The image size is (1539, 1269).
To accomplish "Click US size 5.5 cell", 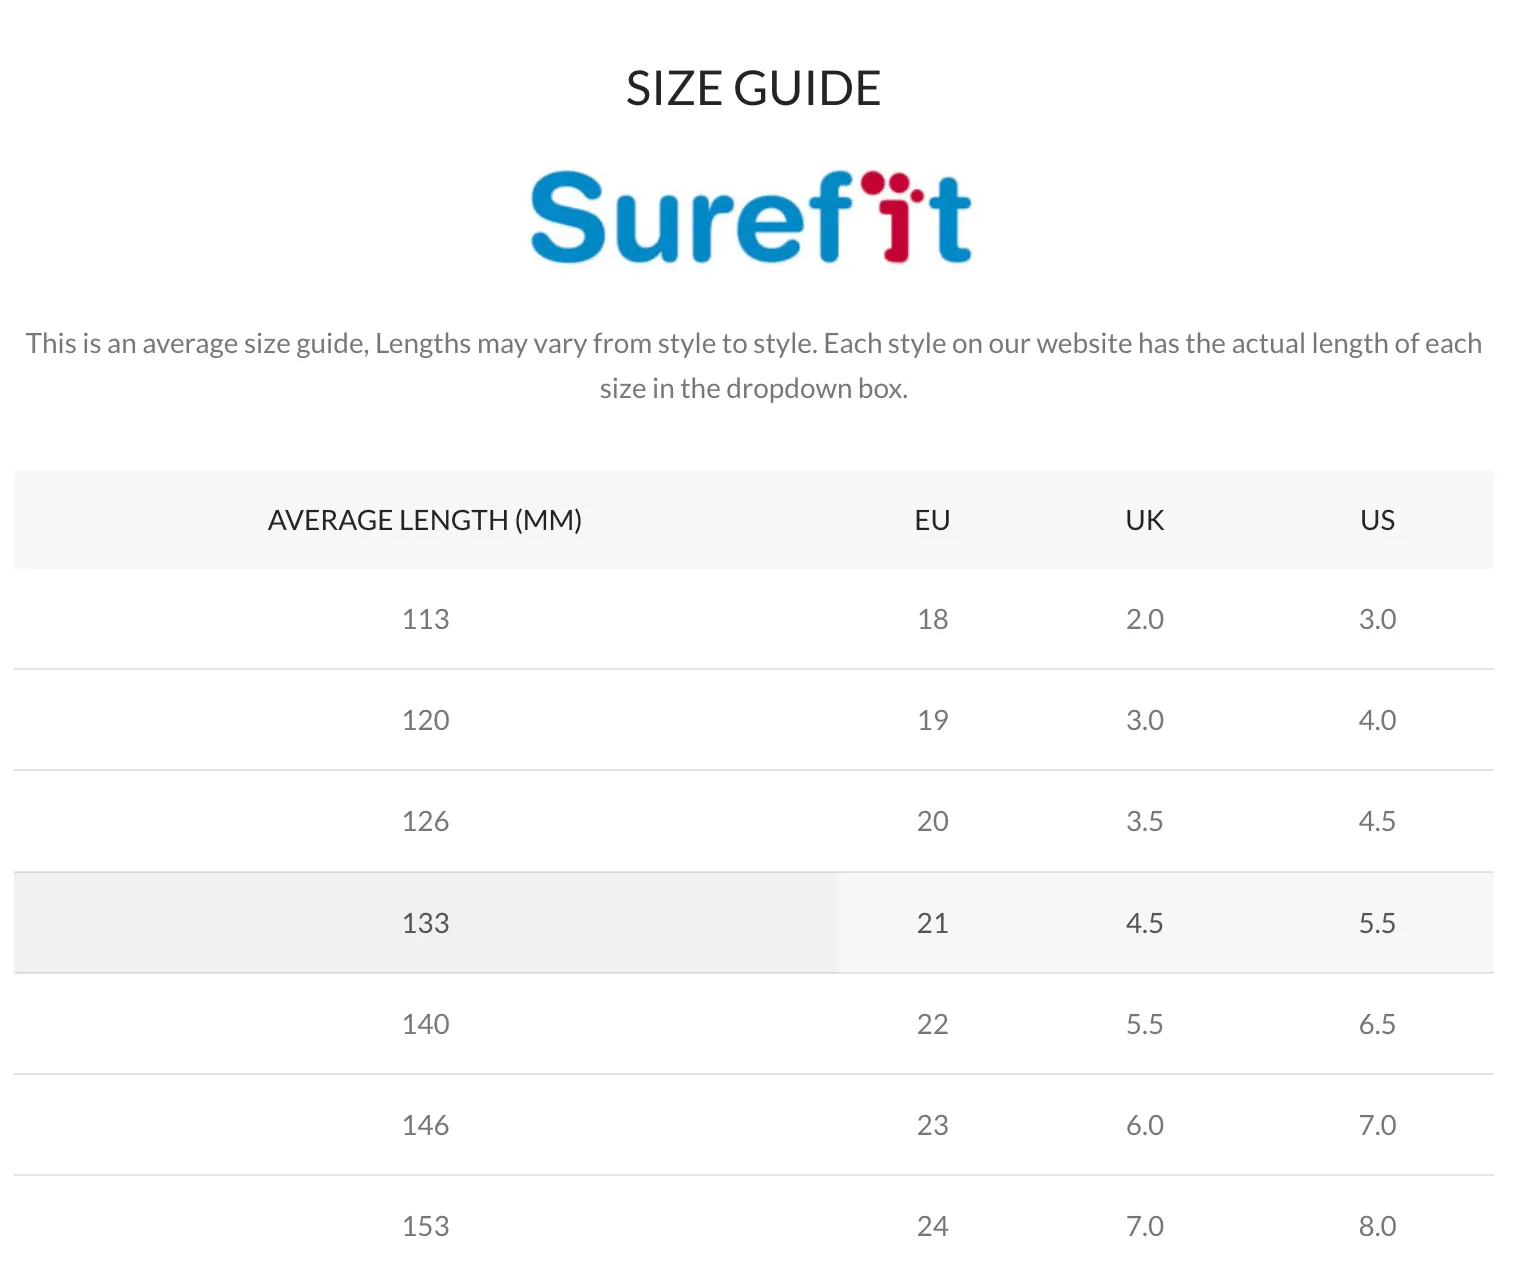I will 1377,923.
